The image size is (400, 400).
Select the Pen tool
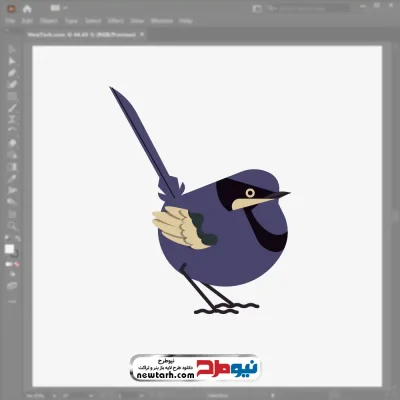12,73
